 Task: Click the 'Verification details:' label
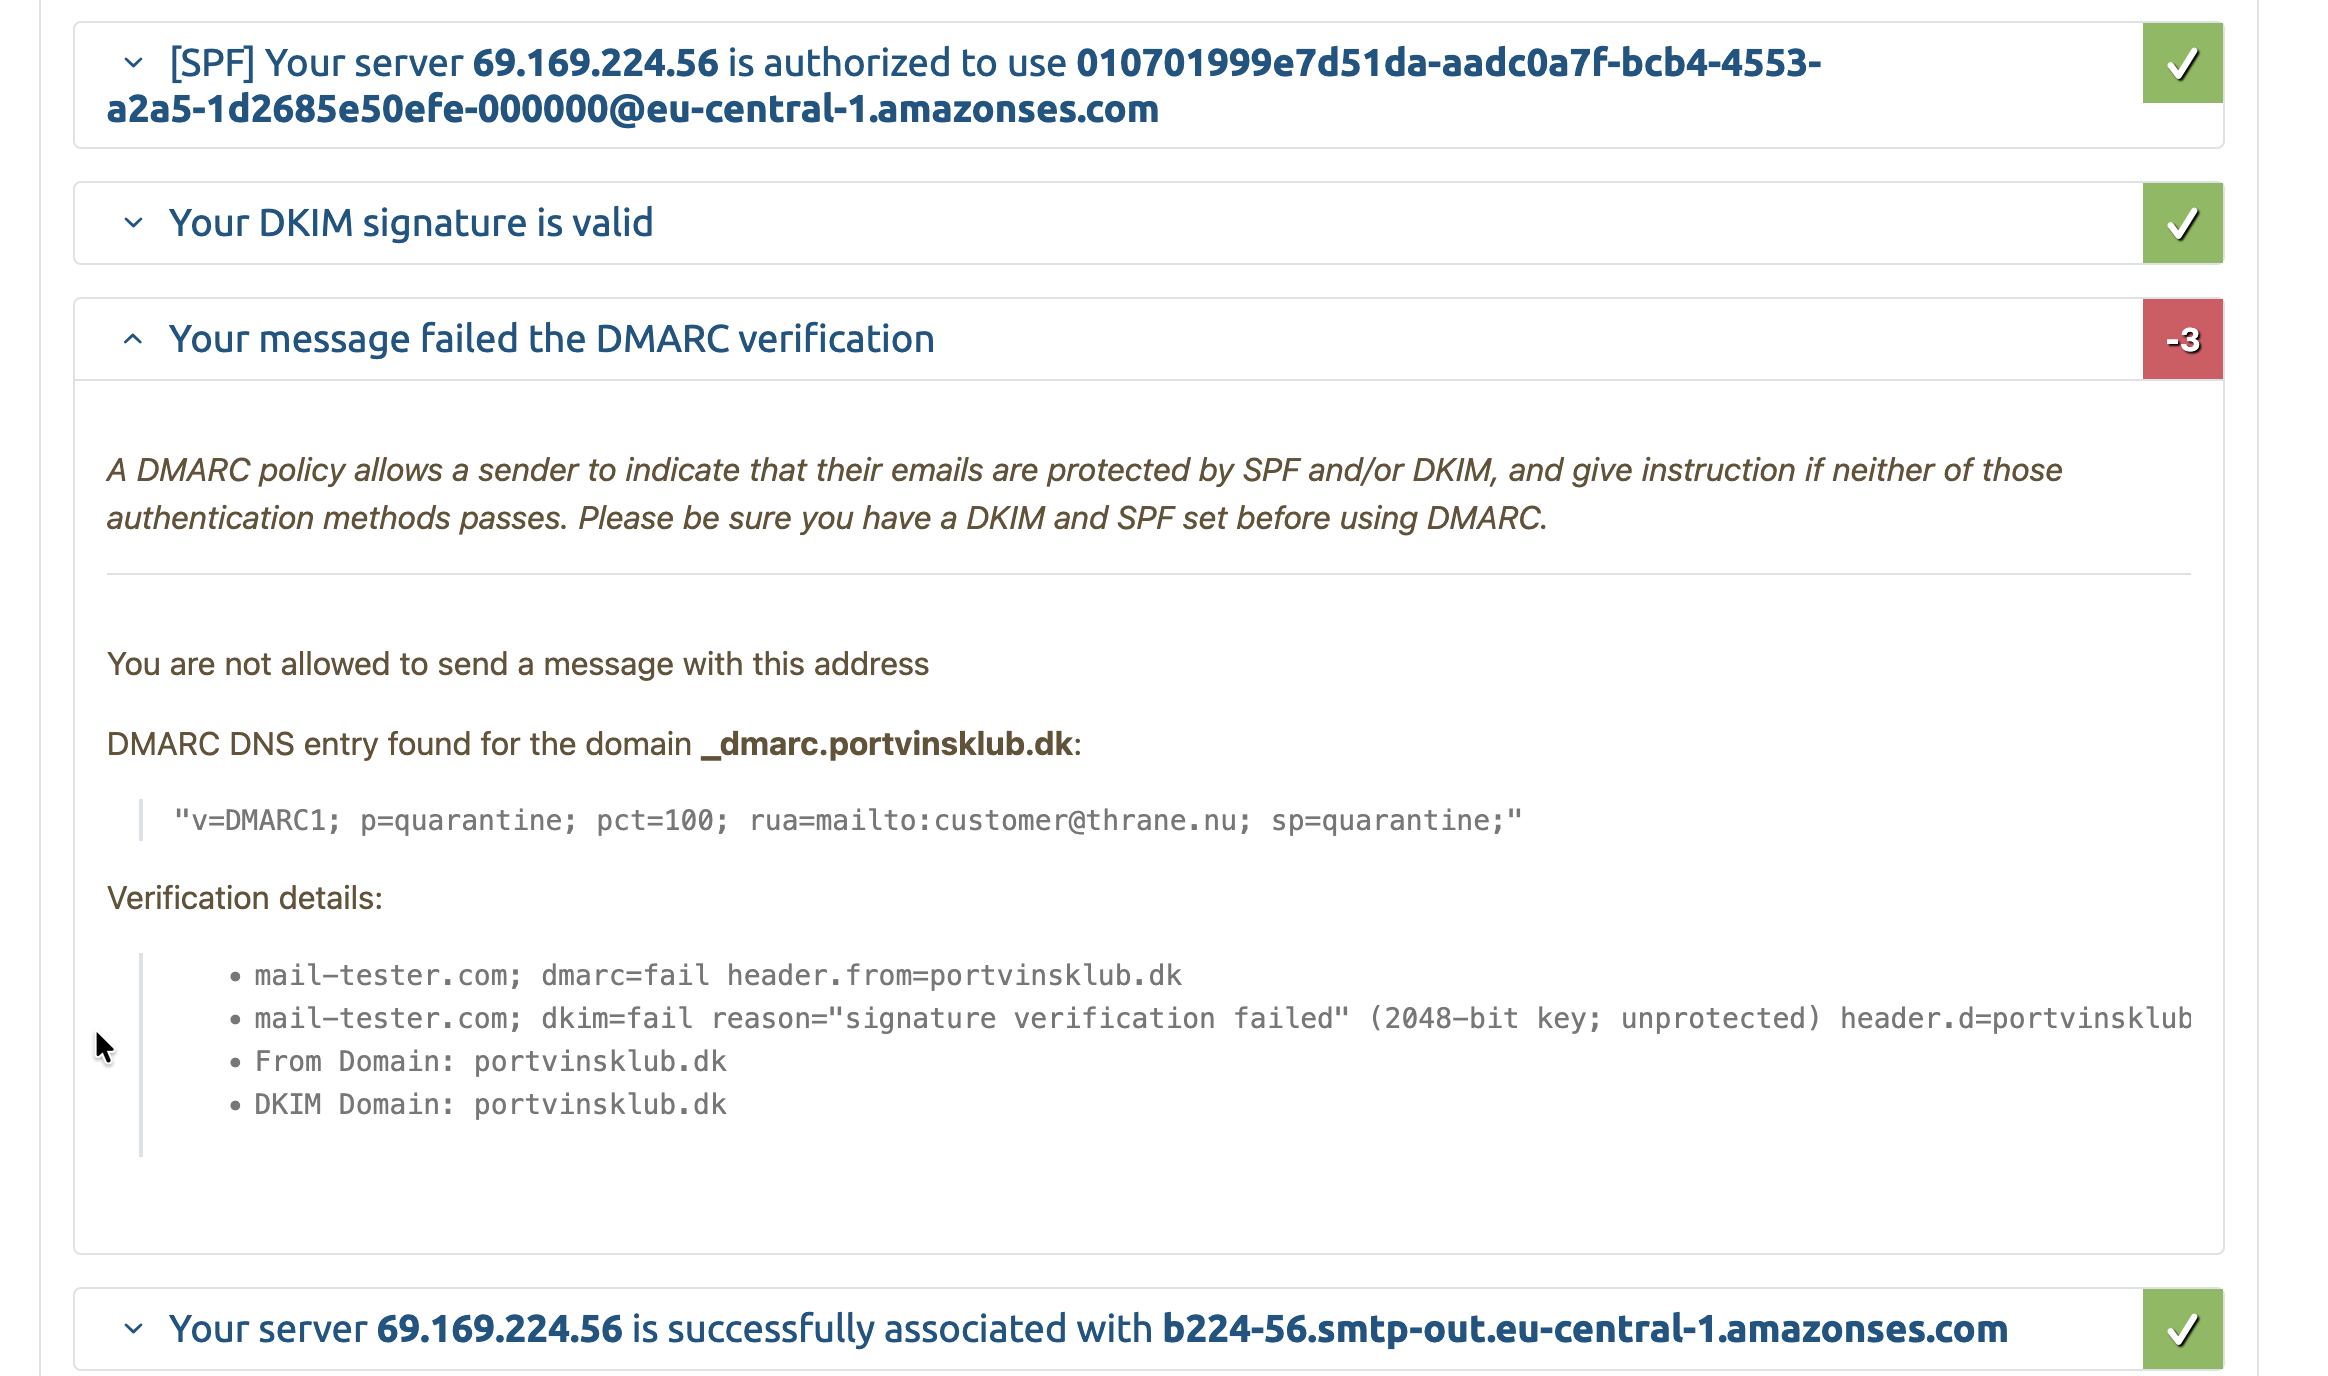click(x=245, y=898)
